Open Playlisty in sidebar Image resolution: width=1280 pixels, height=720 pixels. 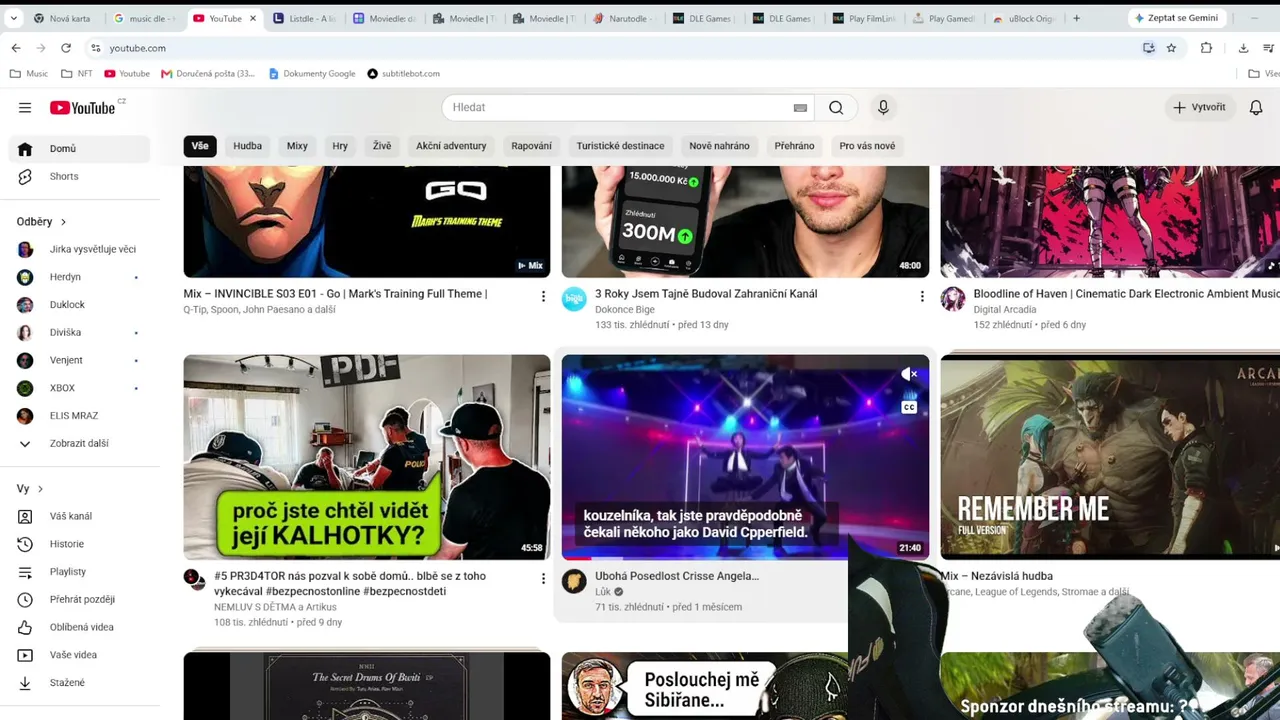[80, 572]
